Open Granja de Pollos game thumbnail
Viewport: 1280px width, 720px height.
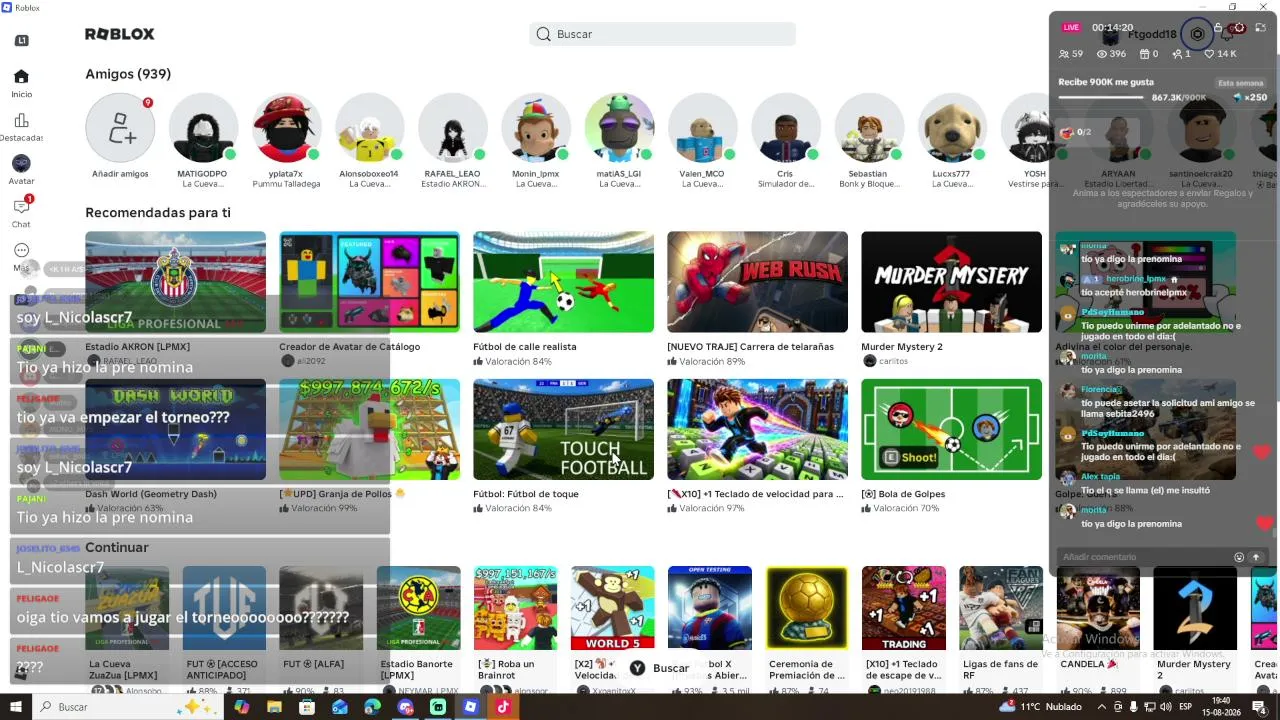coord(370,430)
